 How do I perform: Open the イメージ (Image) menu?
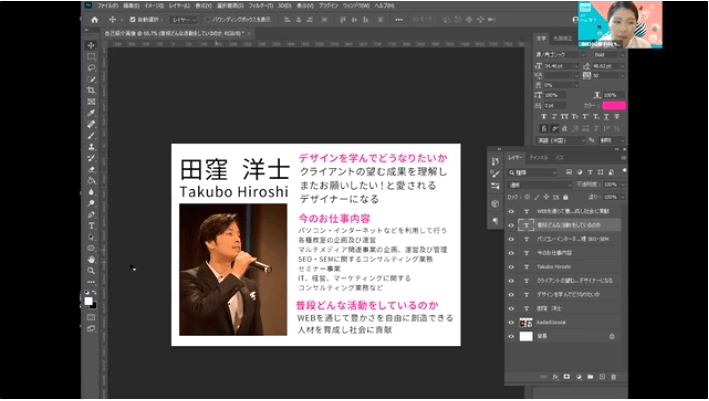(x=153, y=5)
